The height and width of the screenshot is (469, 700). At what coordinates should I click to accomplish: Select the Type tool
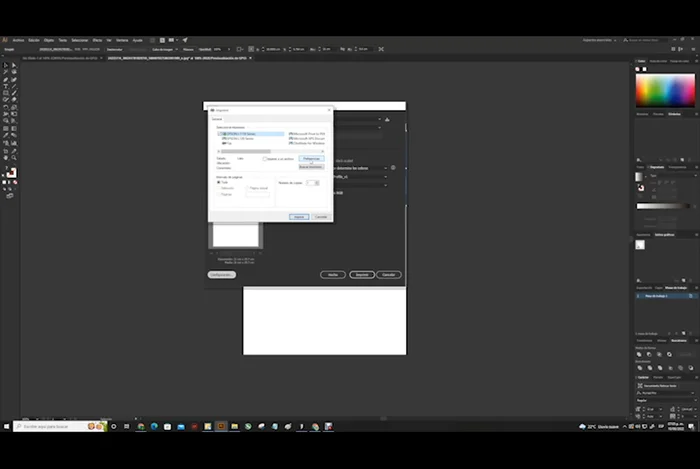pos(5,86)
